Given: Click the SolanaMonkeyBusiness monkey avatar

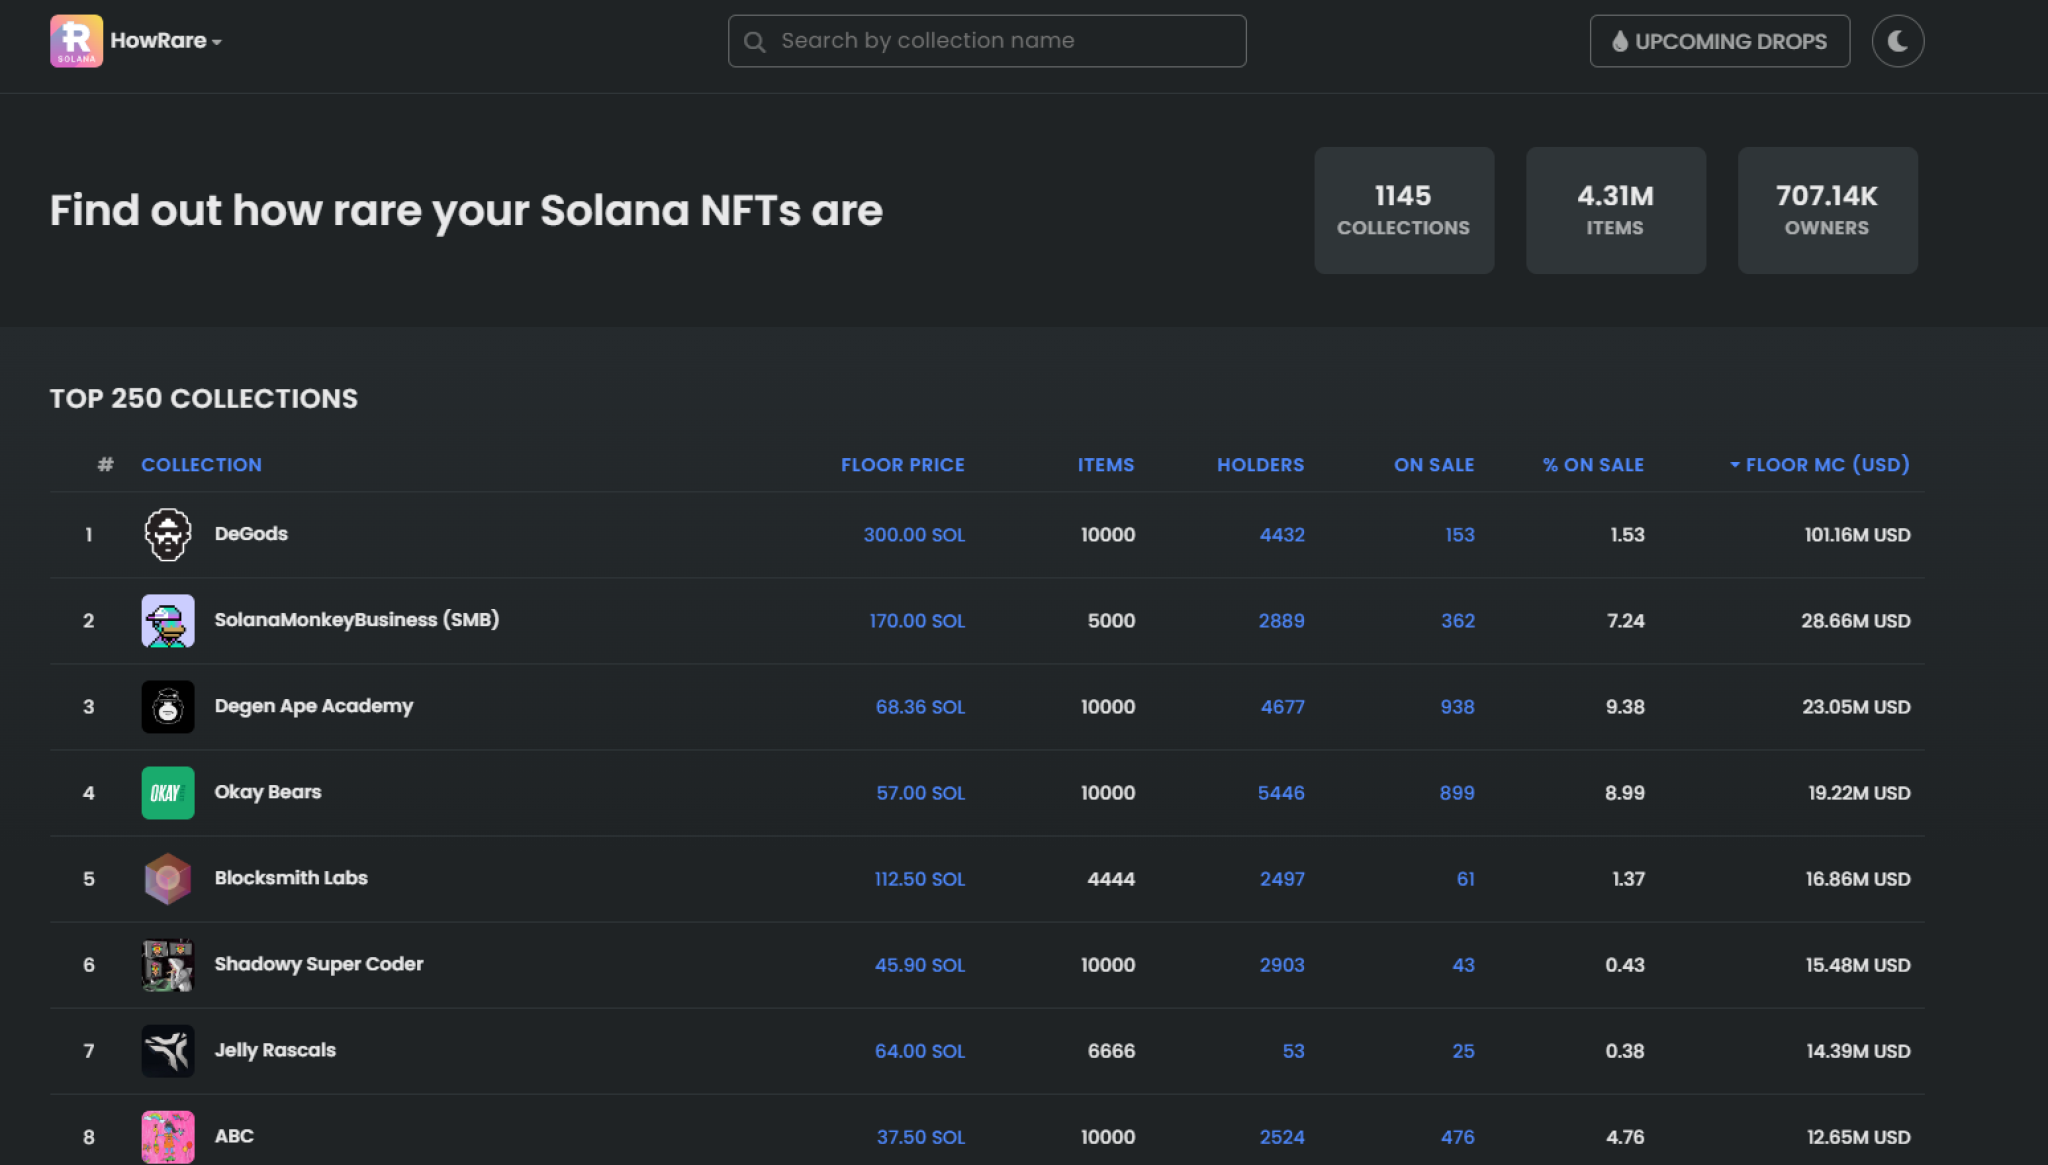Looking at the screenshot, I should [167, 620].
